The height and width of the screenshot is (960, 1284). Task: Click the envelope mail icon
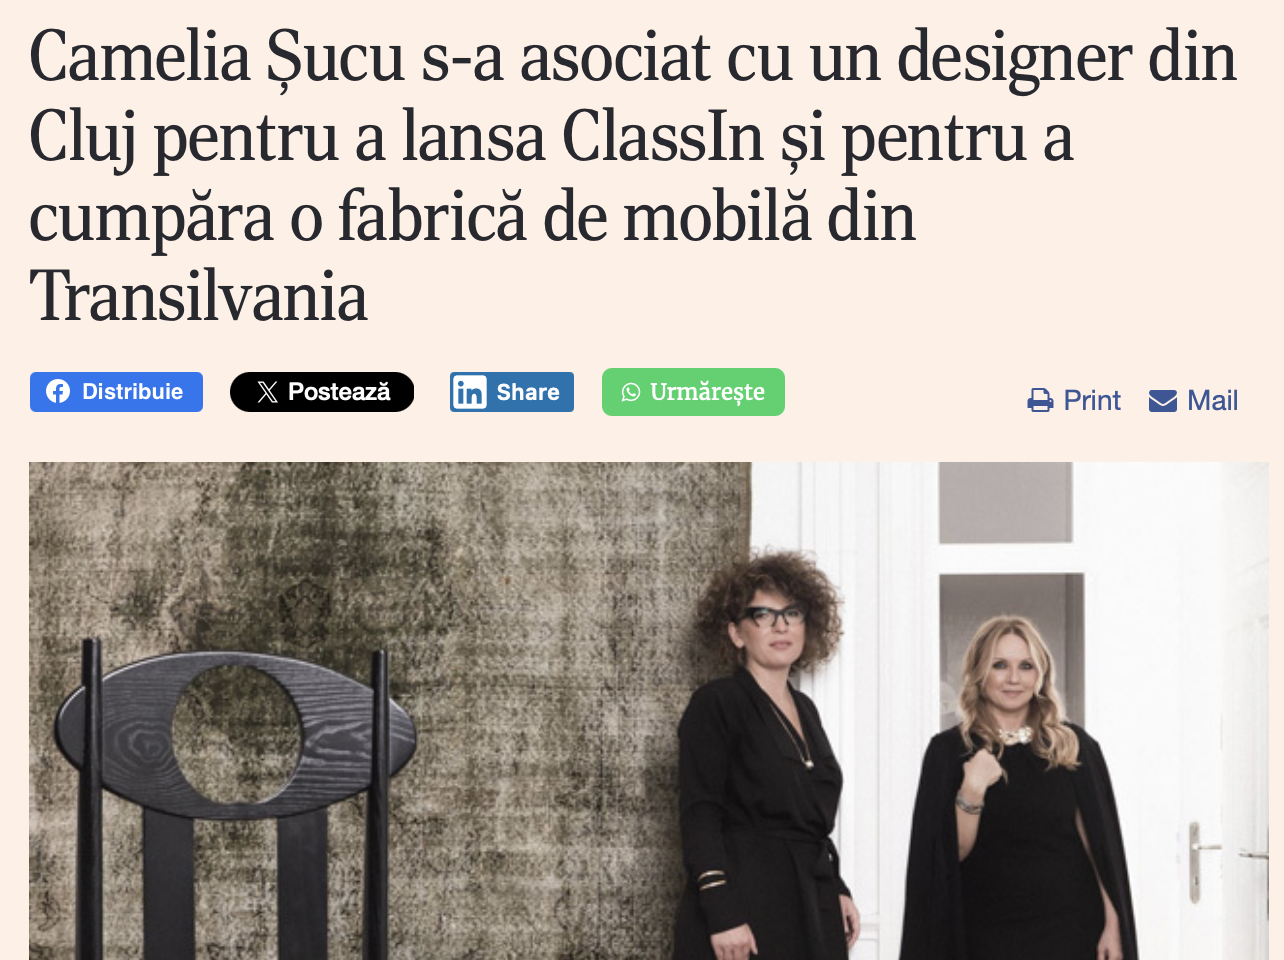[x=1163, y=401]
